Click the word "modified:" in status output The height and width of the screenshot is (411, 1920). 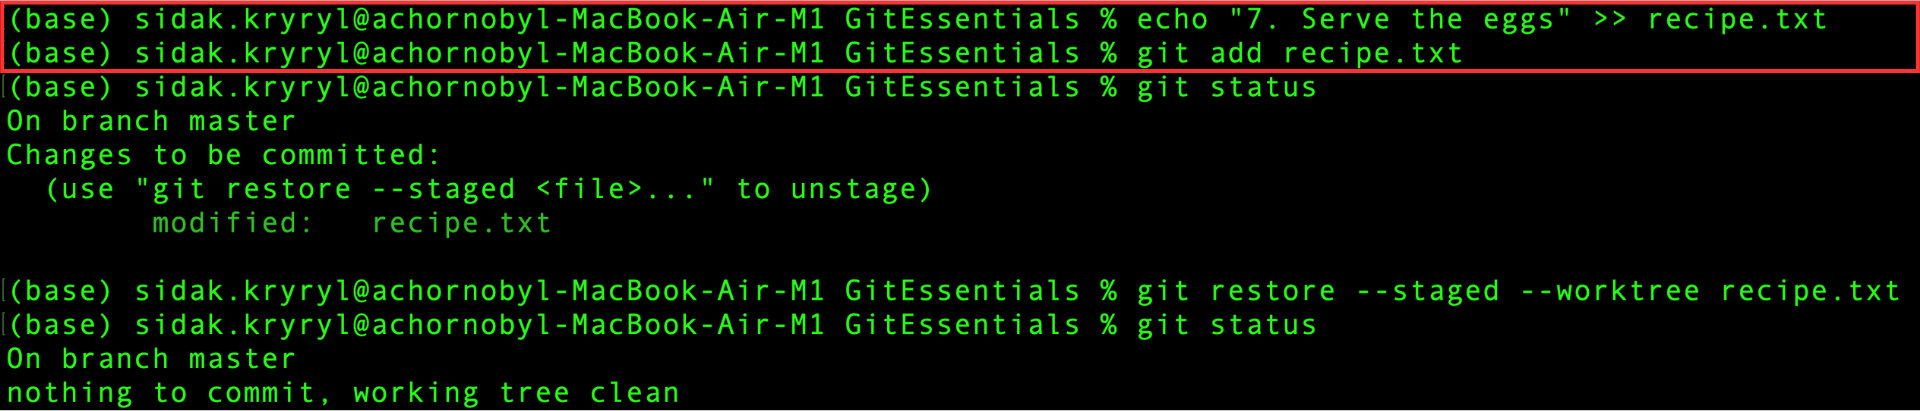(233, 224)
